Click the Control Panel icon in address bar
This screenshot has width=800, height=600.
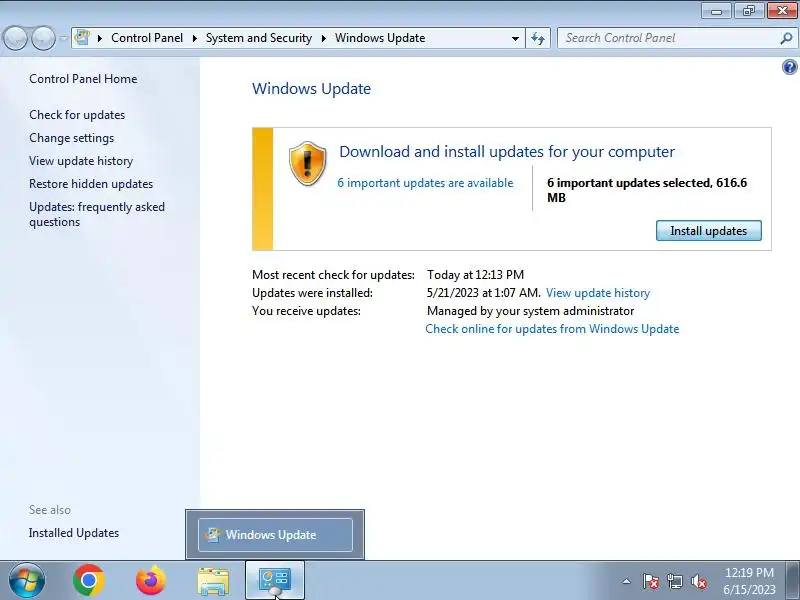click(x=82, y=38)
